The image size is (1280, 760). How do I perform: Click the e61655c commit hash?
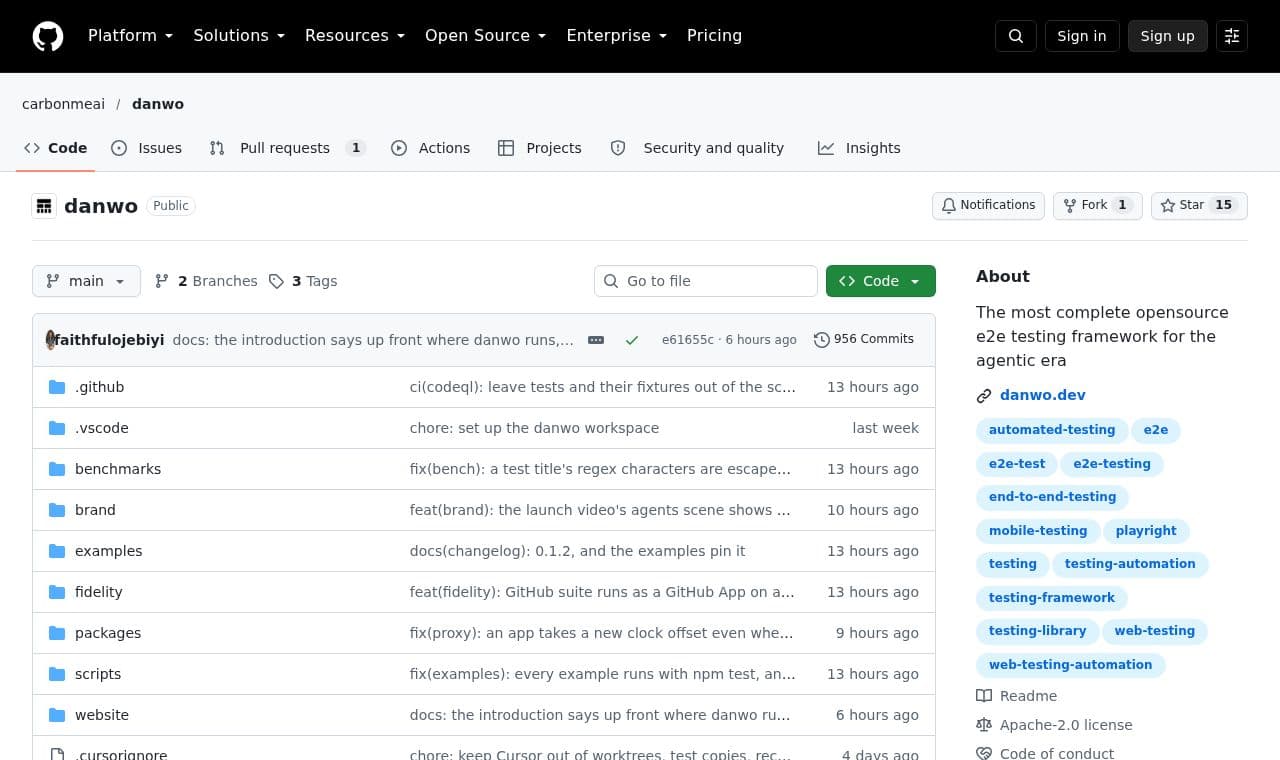point(688,340)
